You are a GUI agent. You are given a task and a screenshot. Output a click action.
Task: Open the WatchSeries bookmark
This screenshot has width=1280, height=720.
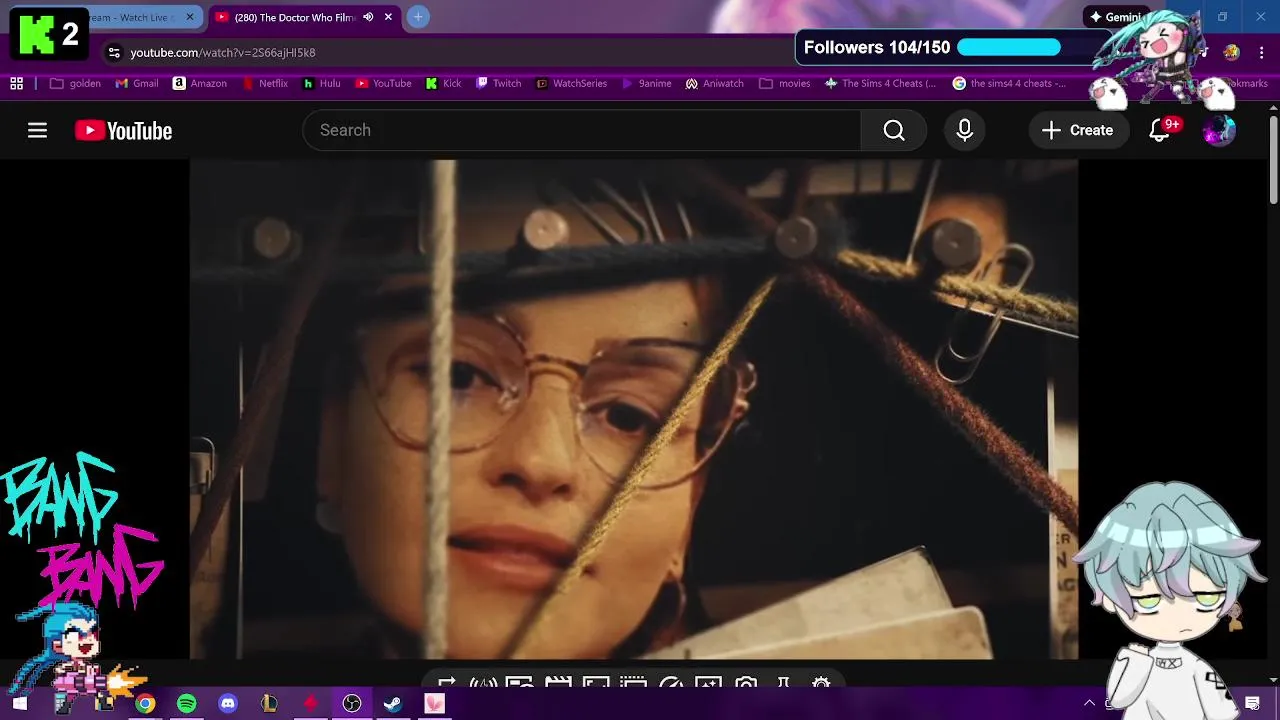571,83
